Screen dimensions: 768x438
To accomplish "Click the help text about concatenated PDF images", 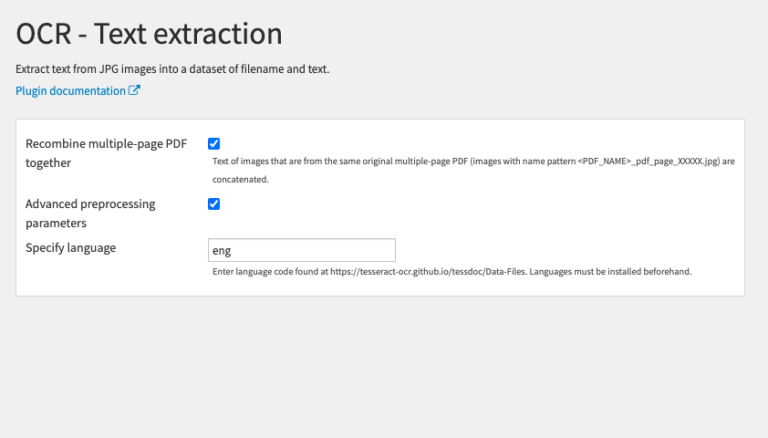I will (x=473, y=170).
